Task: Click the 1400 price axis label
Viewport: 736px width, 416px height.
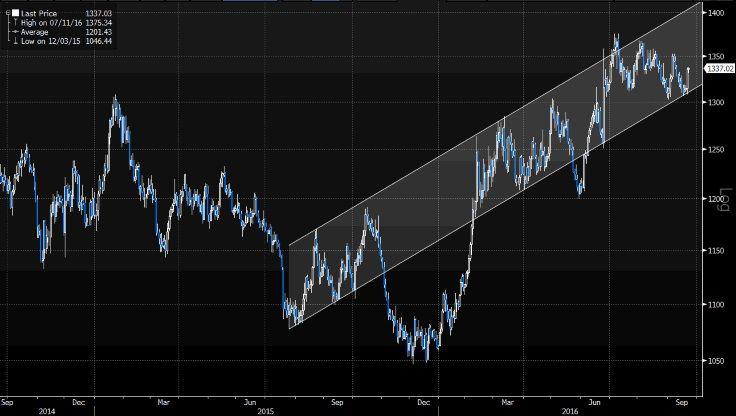Action: coord(716,12)
